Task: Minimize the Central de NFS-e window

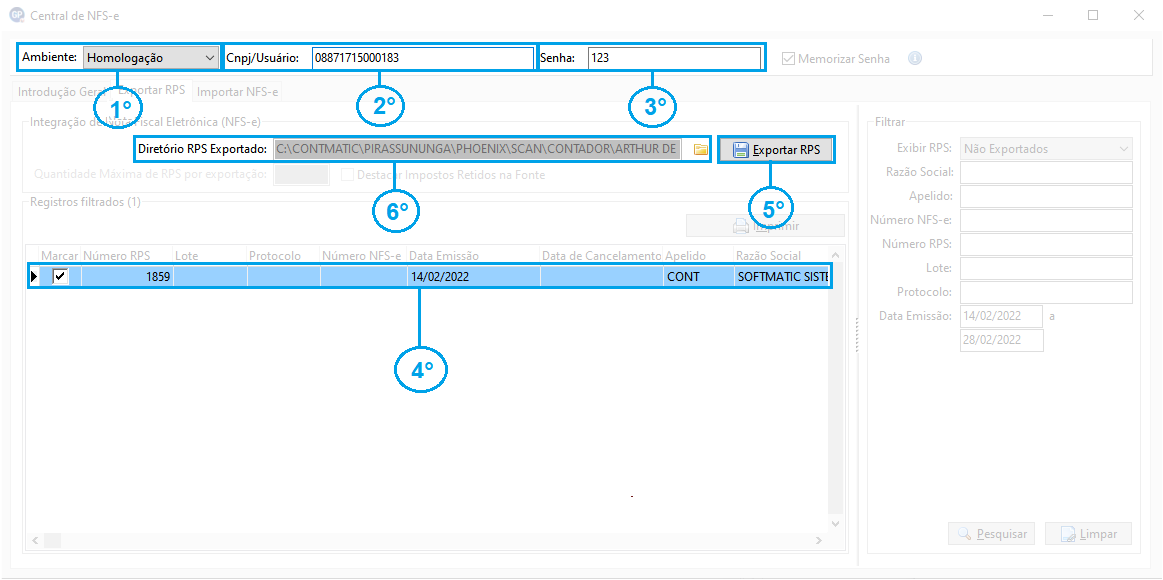Action: (x=1047, y=15)
